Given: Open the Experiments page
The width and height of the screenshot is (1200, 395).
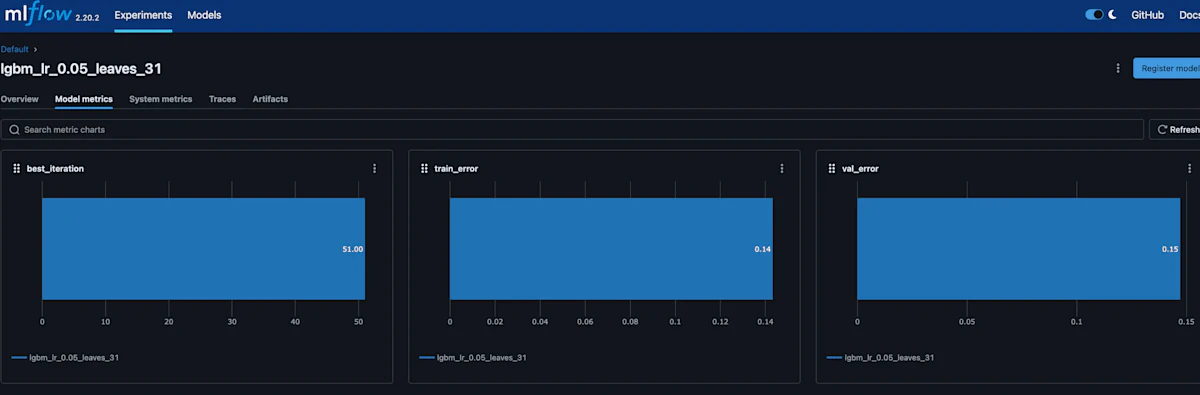Looking at the screenshot, I should pos(143,15).
